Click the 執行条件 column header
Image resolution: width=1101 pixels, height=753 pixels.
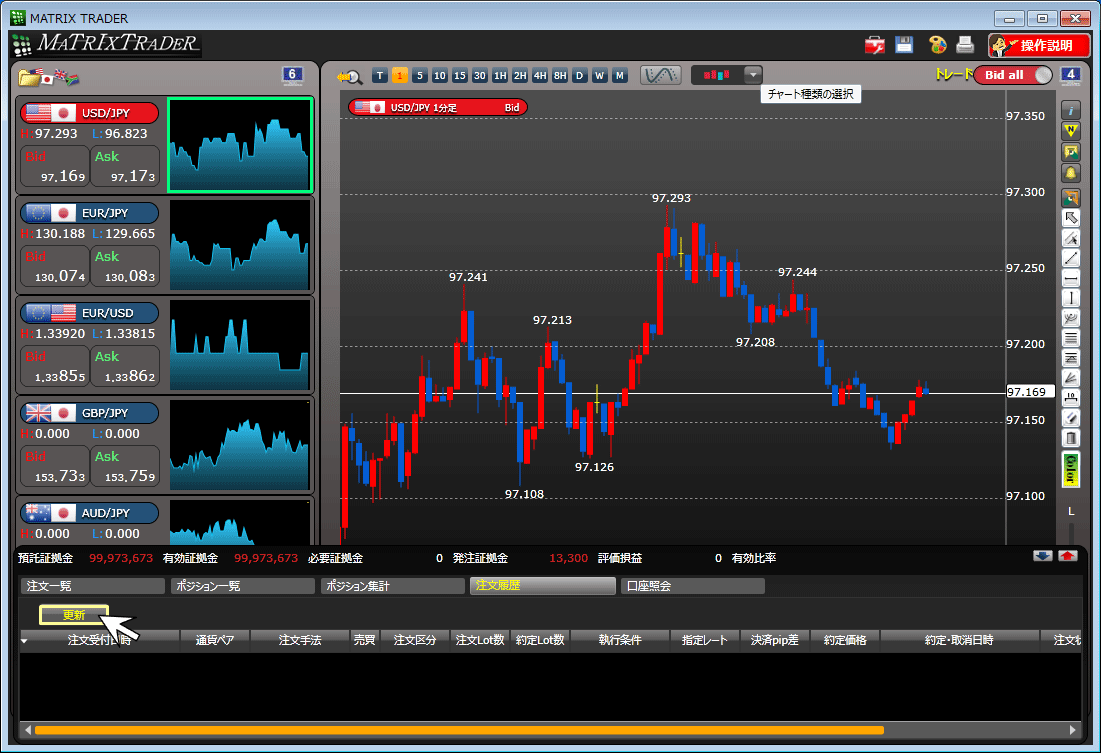click(620, 640)
